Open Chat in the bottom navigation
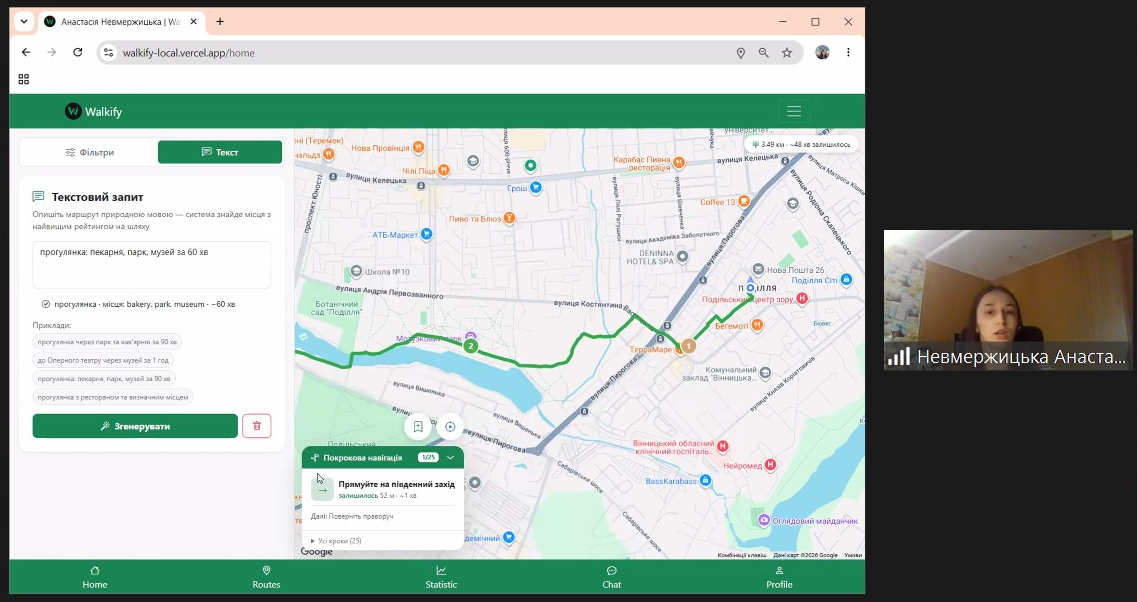 611,577
